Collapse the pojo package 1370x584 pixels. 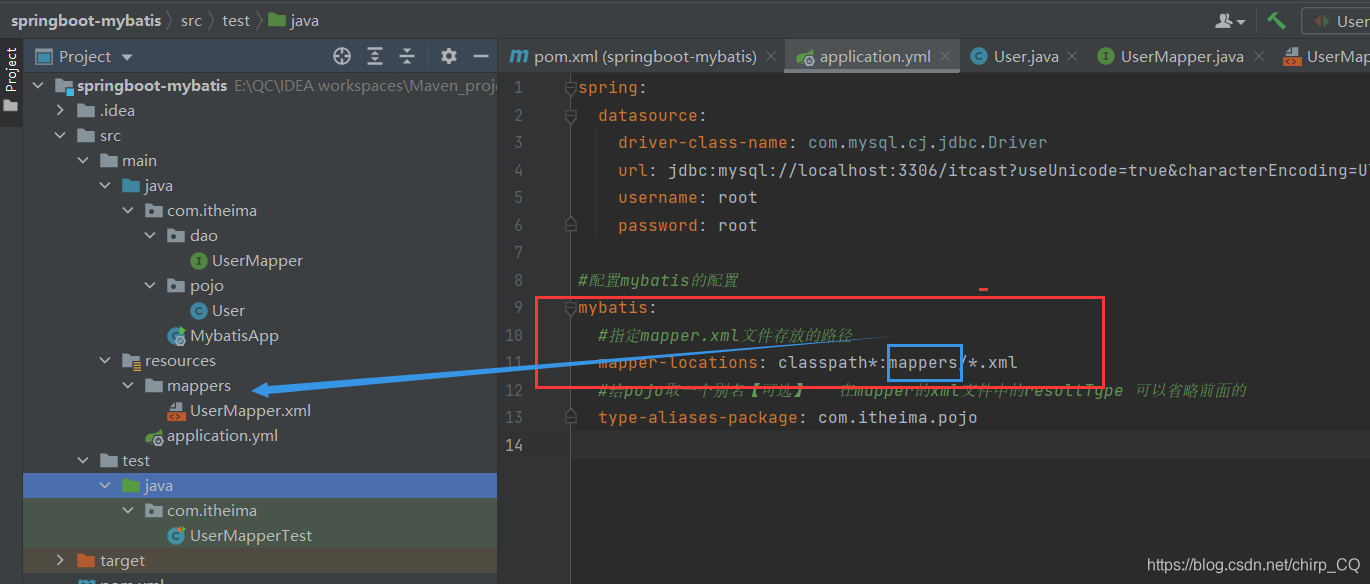(x=150, y=285)
